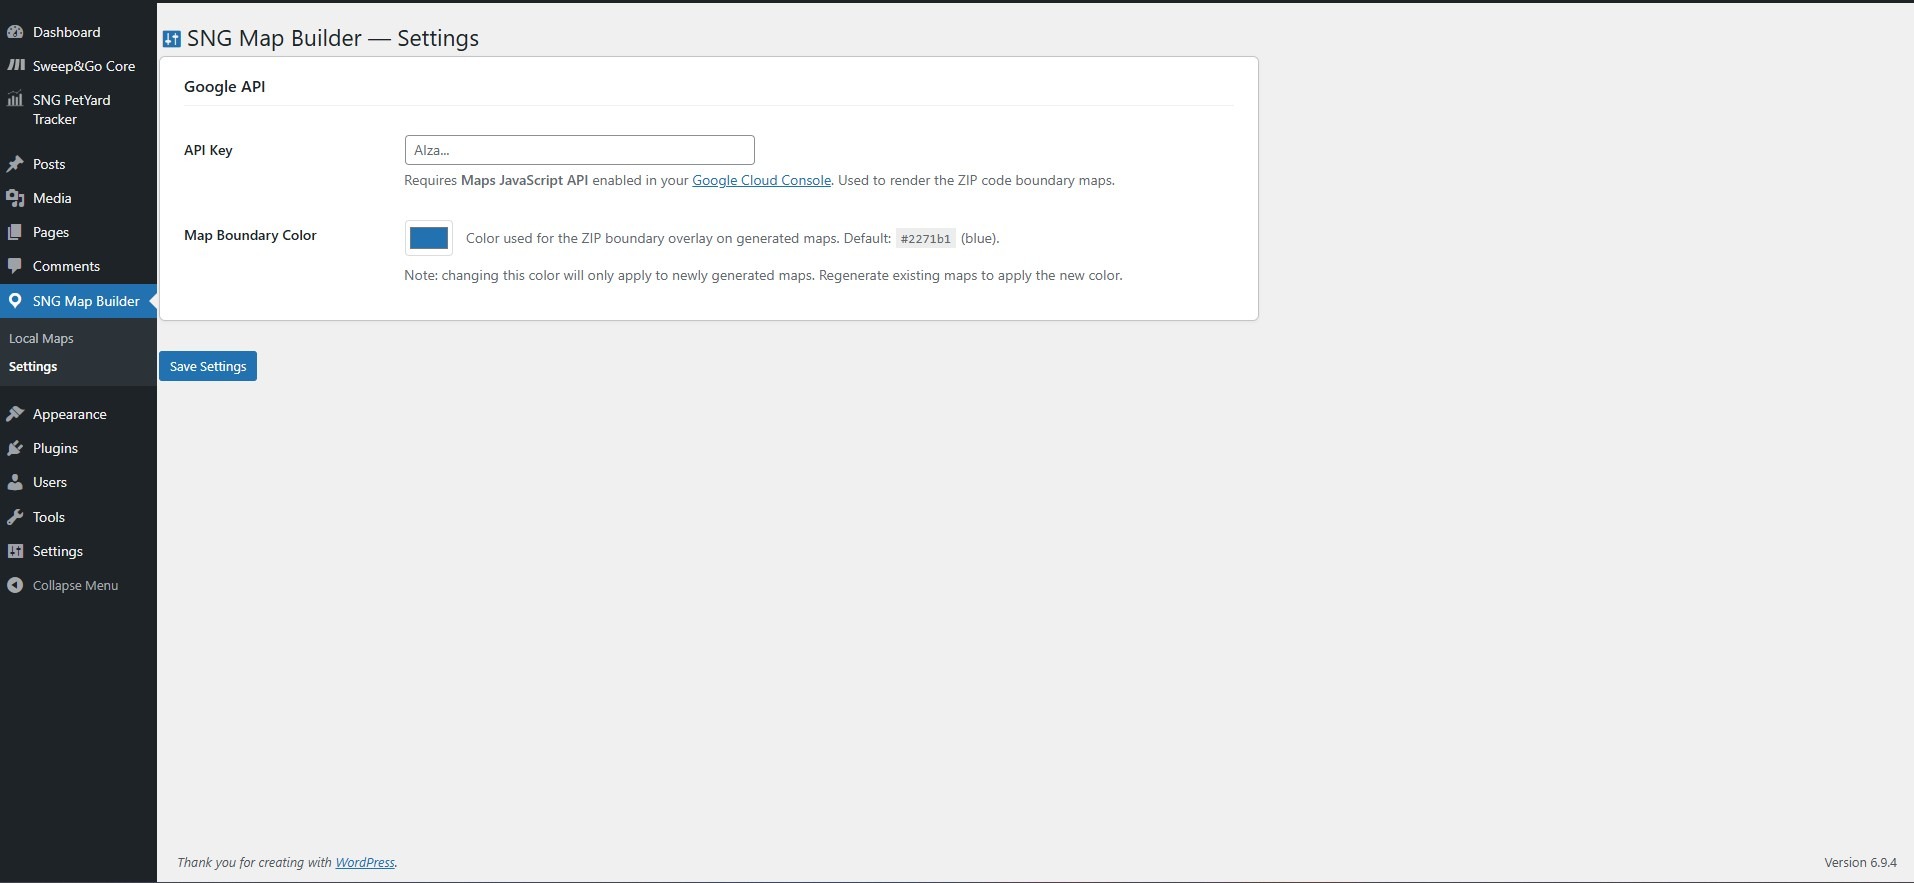Focus the API Key input field
The height and width of the screenshot is (883, 1914).
[x=579, y=150]
